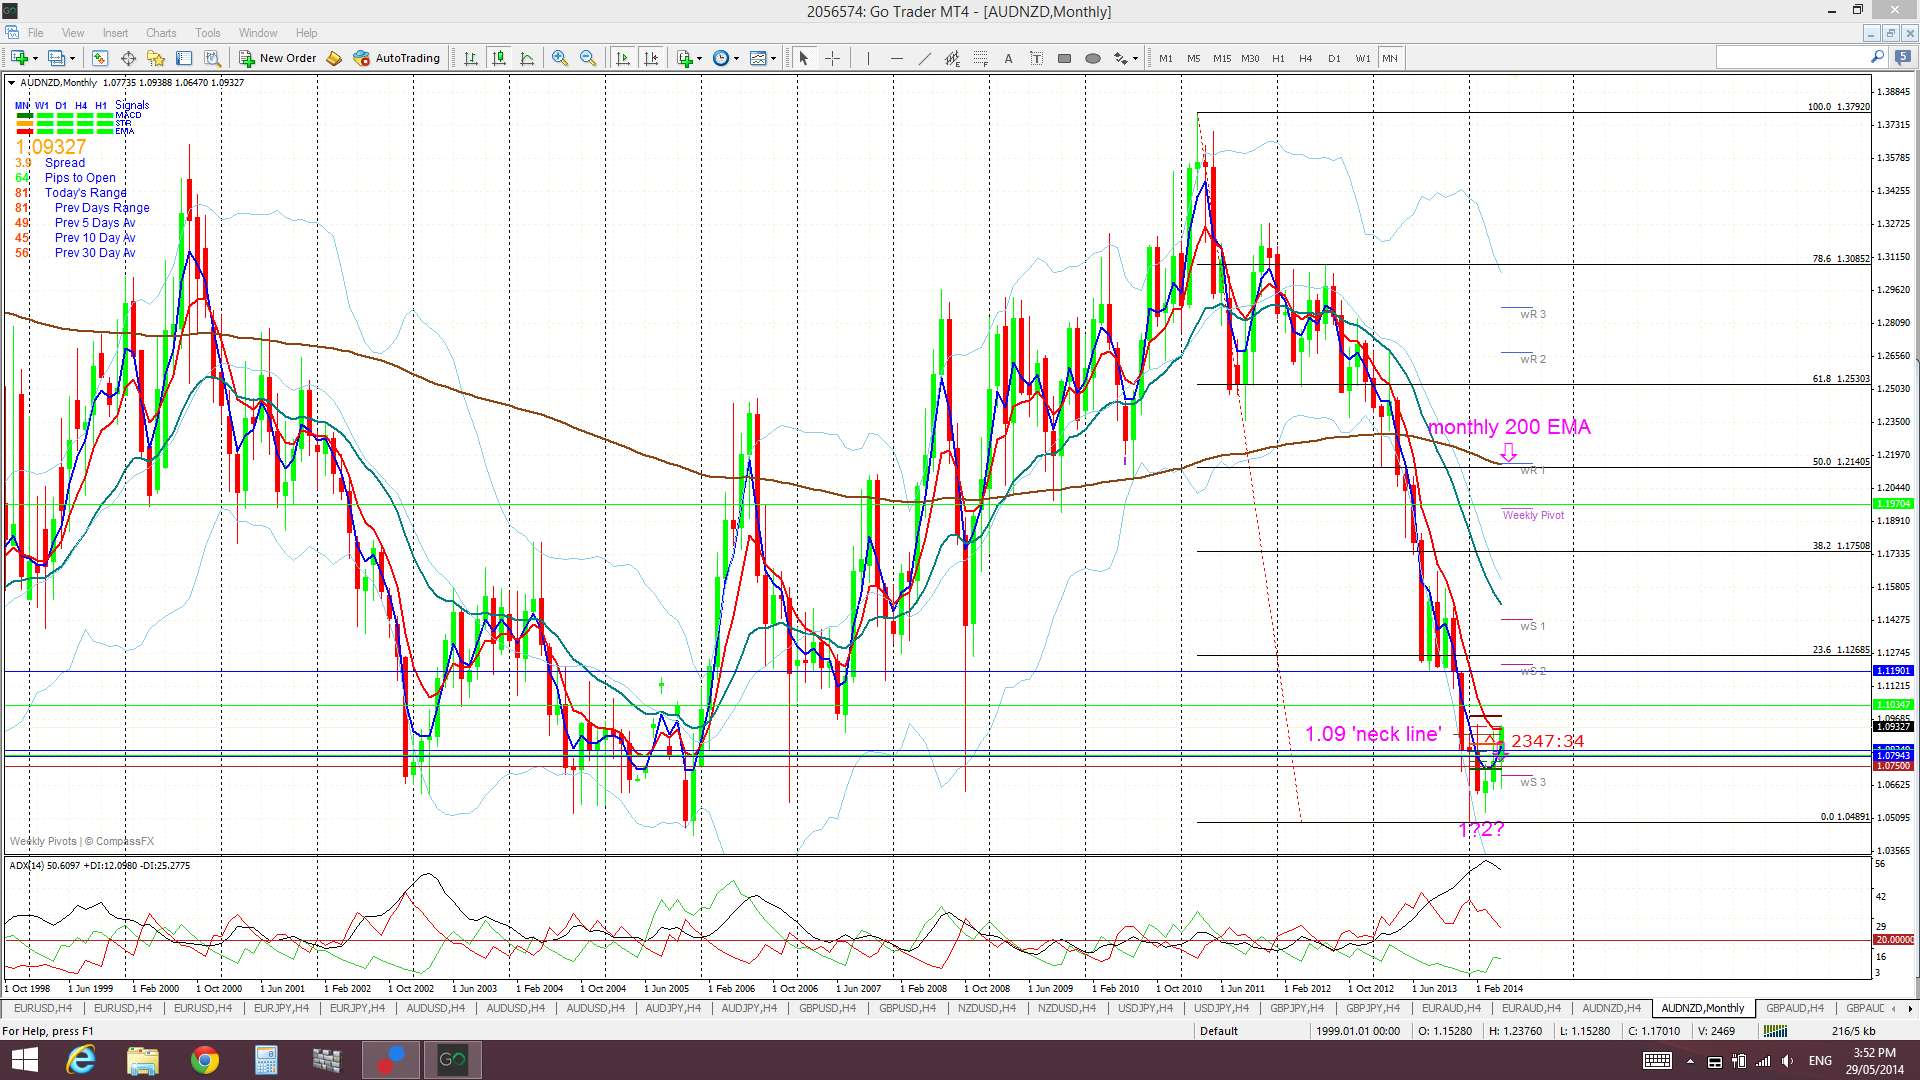Select the Fibonacci Retracement tool
The image size is (1920, 1080).
tap(980, 58)
